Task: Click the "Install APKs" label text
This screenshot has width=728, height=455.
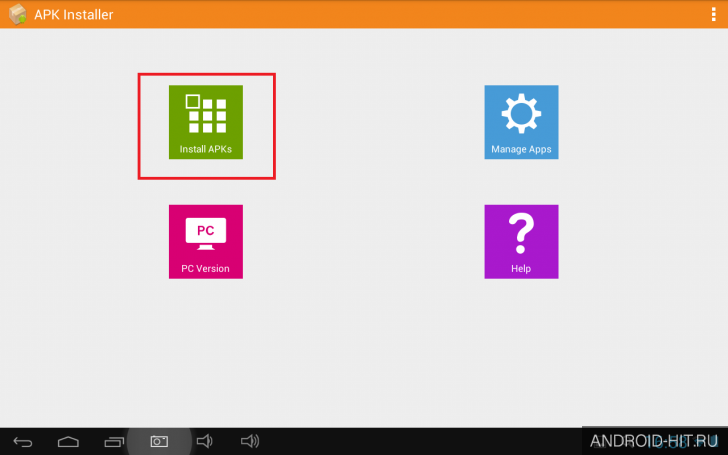Action: pos(206,149)
